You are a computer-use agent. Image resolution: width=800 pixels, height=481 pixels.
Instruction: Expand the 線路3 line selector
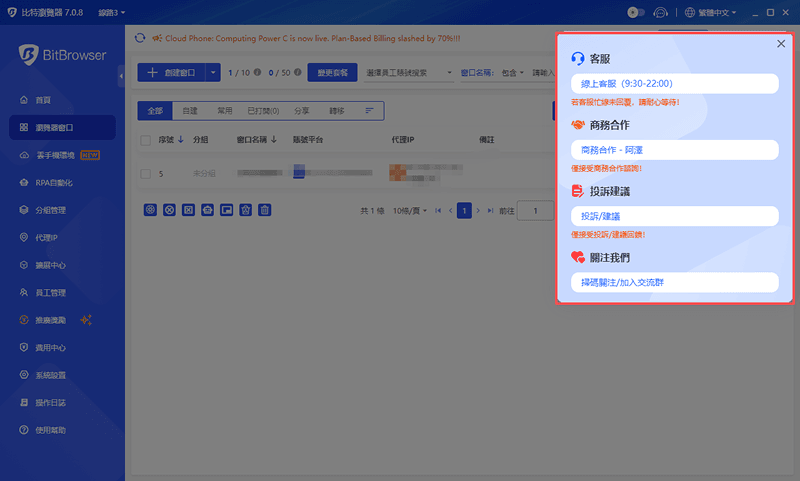coord(108,12)
